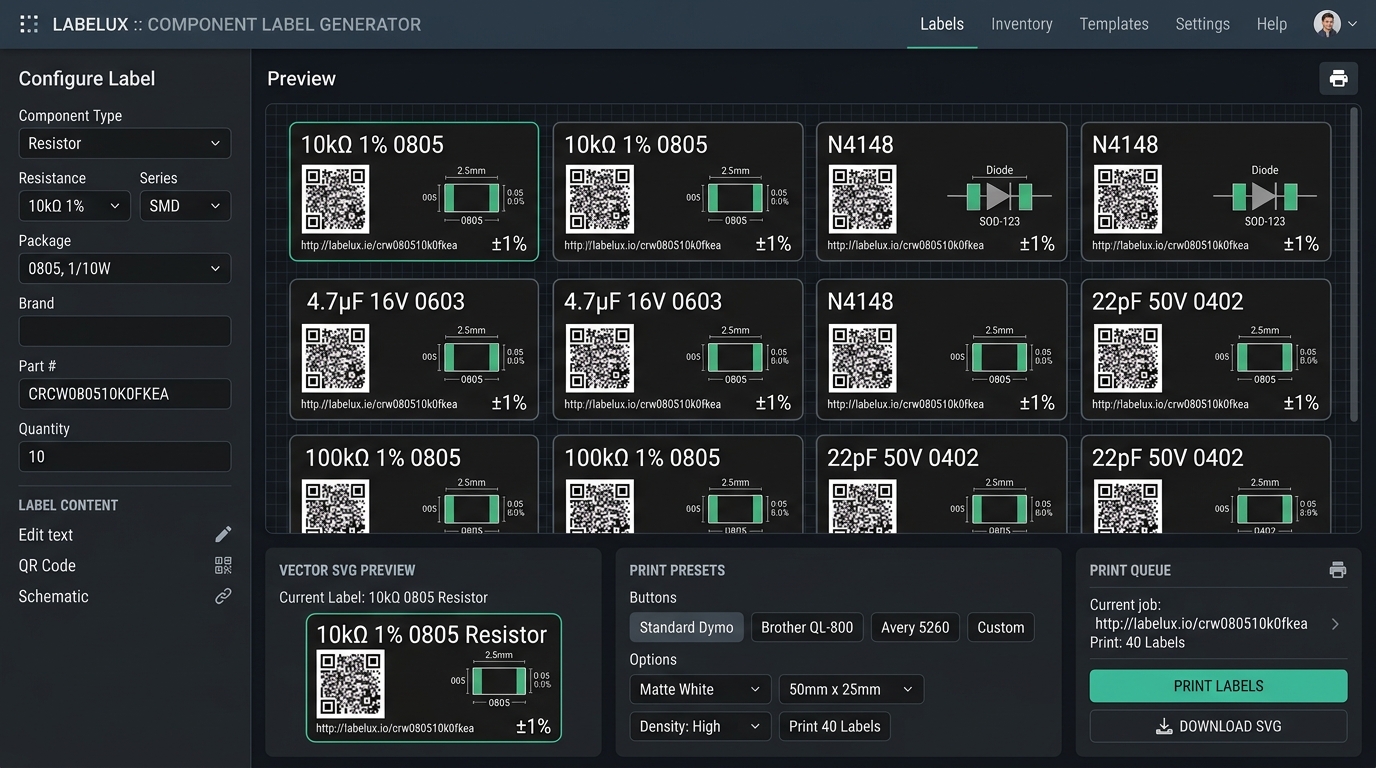Click the Quantity input field
This screenshot has height=768, width=1376.
click(125, 456)
